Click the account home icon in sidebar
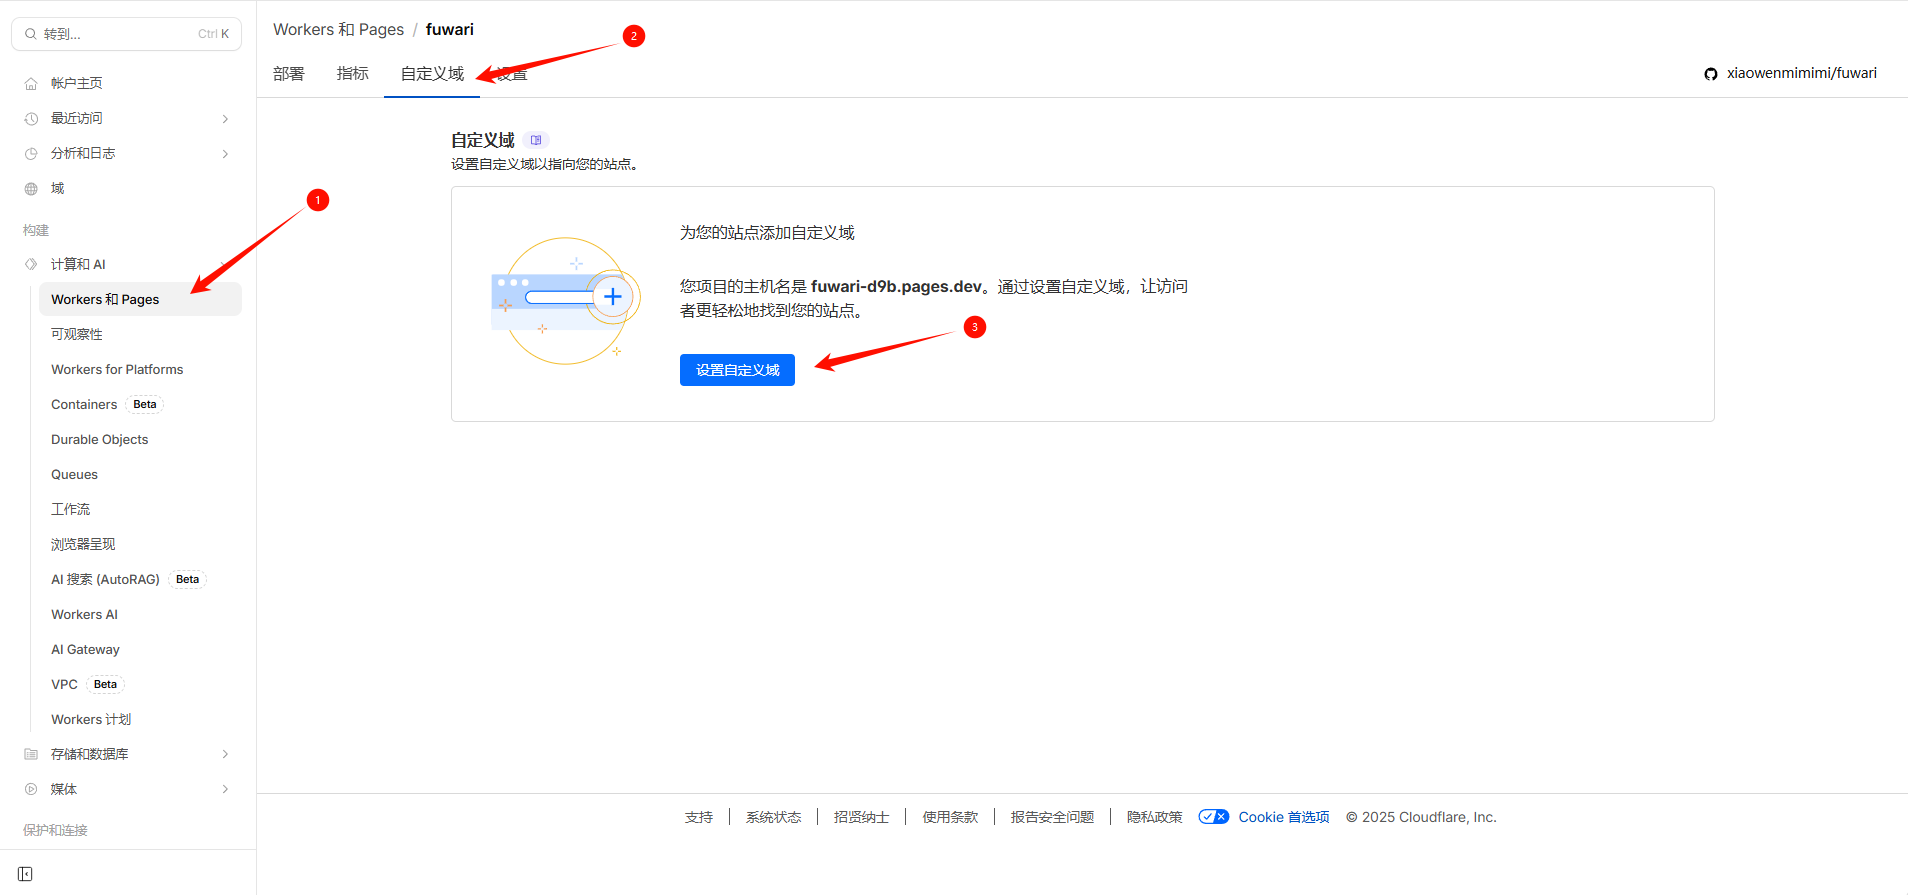The height and width of the screenshot is (895, 1908). (31, 84)
